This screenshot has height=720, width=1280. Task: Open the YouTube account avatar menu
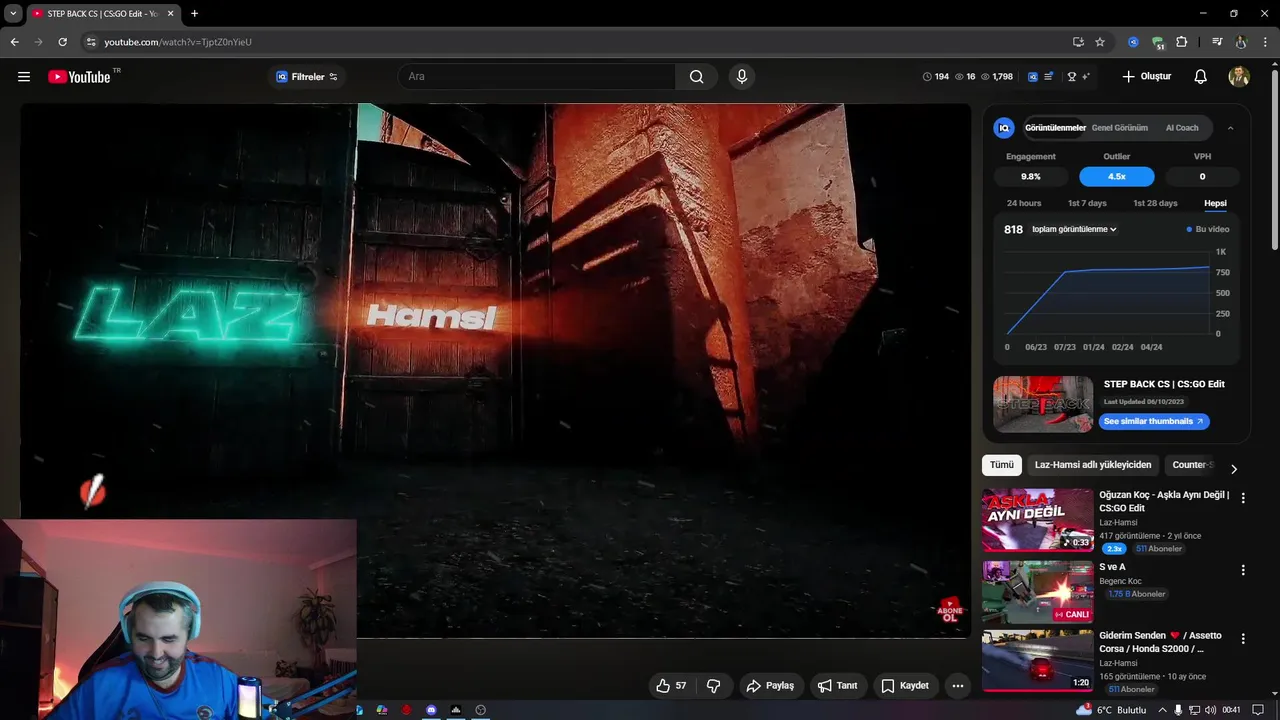pyautogui.click(x=1239, y=77)
